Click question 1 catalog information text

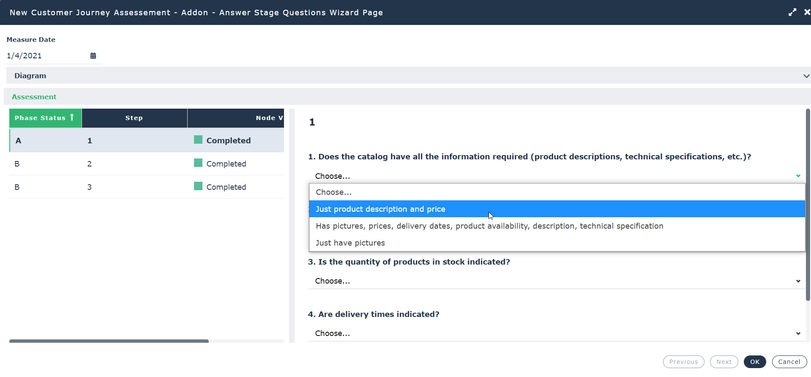530,157
